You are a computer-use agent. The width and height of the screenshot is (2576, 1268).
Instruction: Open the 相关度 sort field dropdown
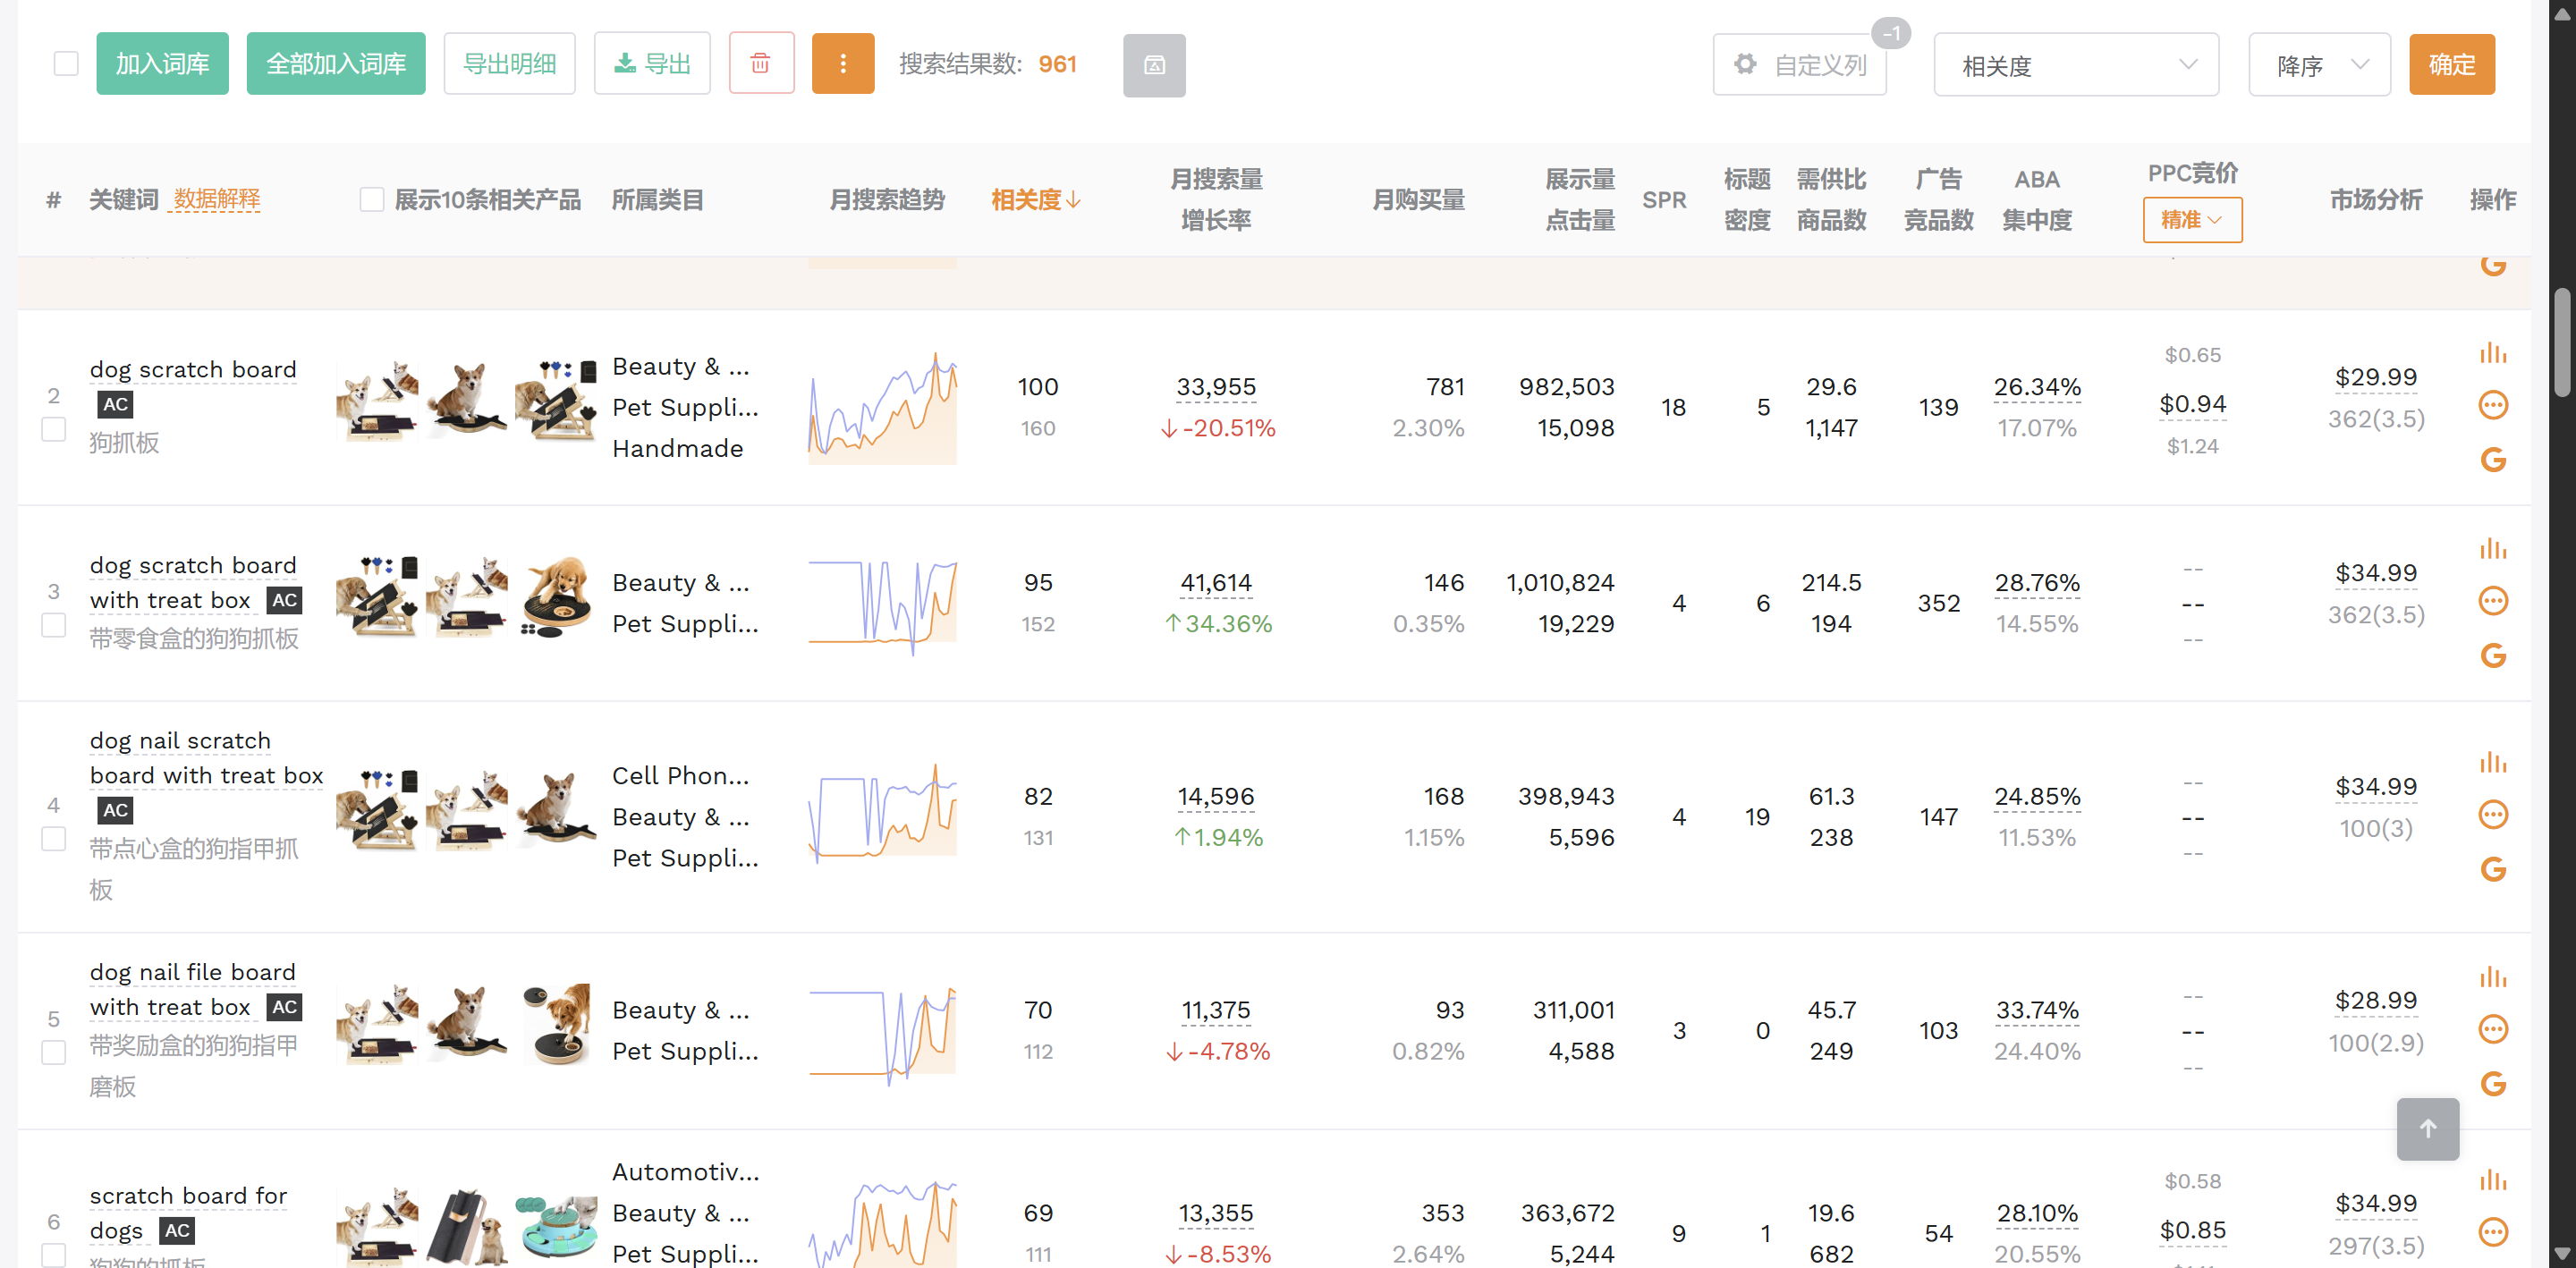(2076, 65)
